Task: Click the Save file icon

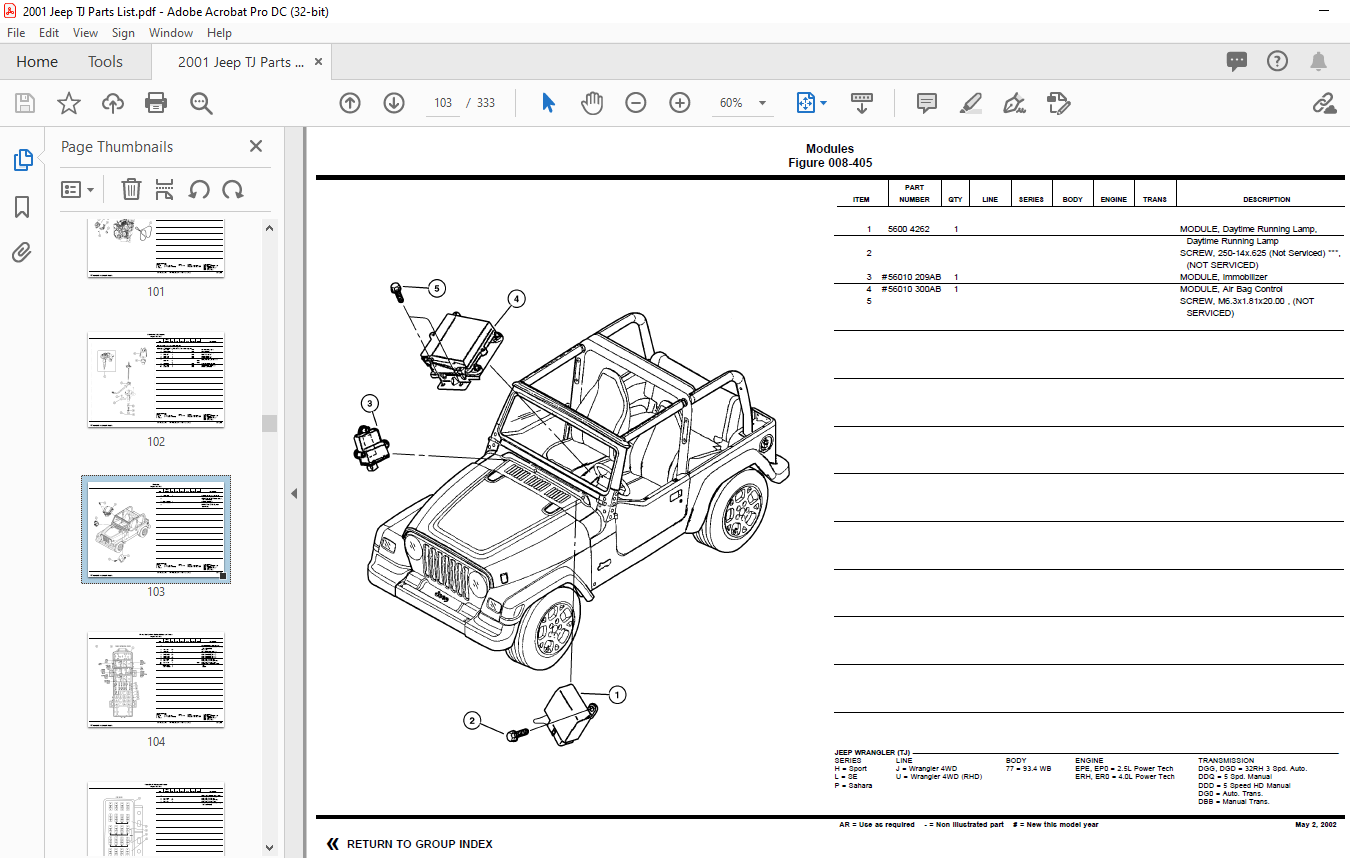Action: pos(25,103)
